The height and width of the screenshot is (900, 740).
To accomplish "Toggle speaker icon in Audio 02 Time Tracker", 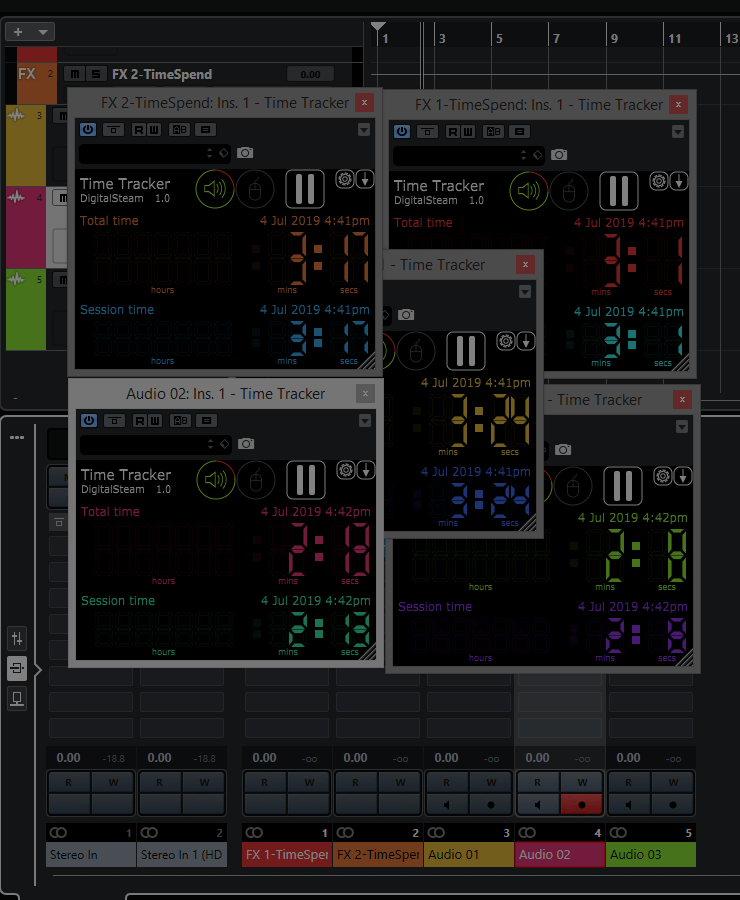I will [216, 480].
